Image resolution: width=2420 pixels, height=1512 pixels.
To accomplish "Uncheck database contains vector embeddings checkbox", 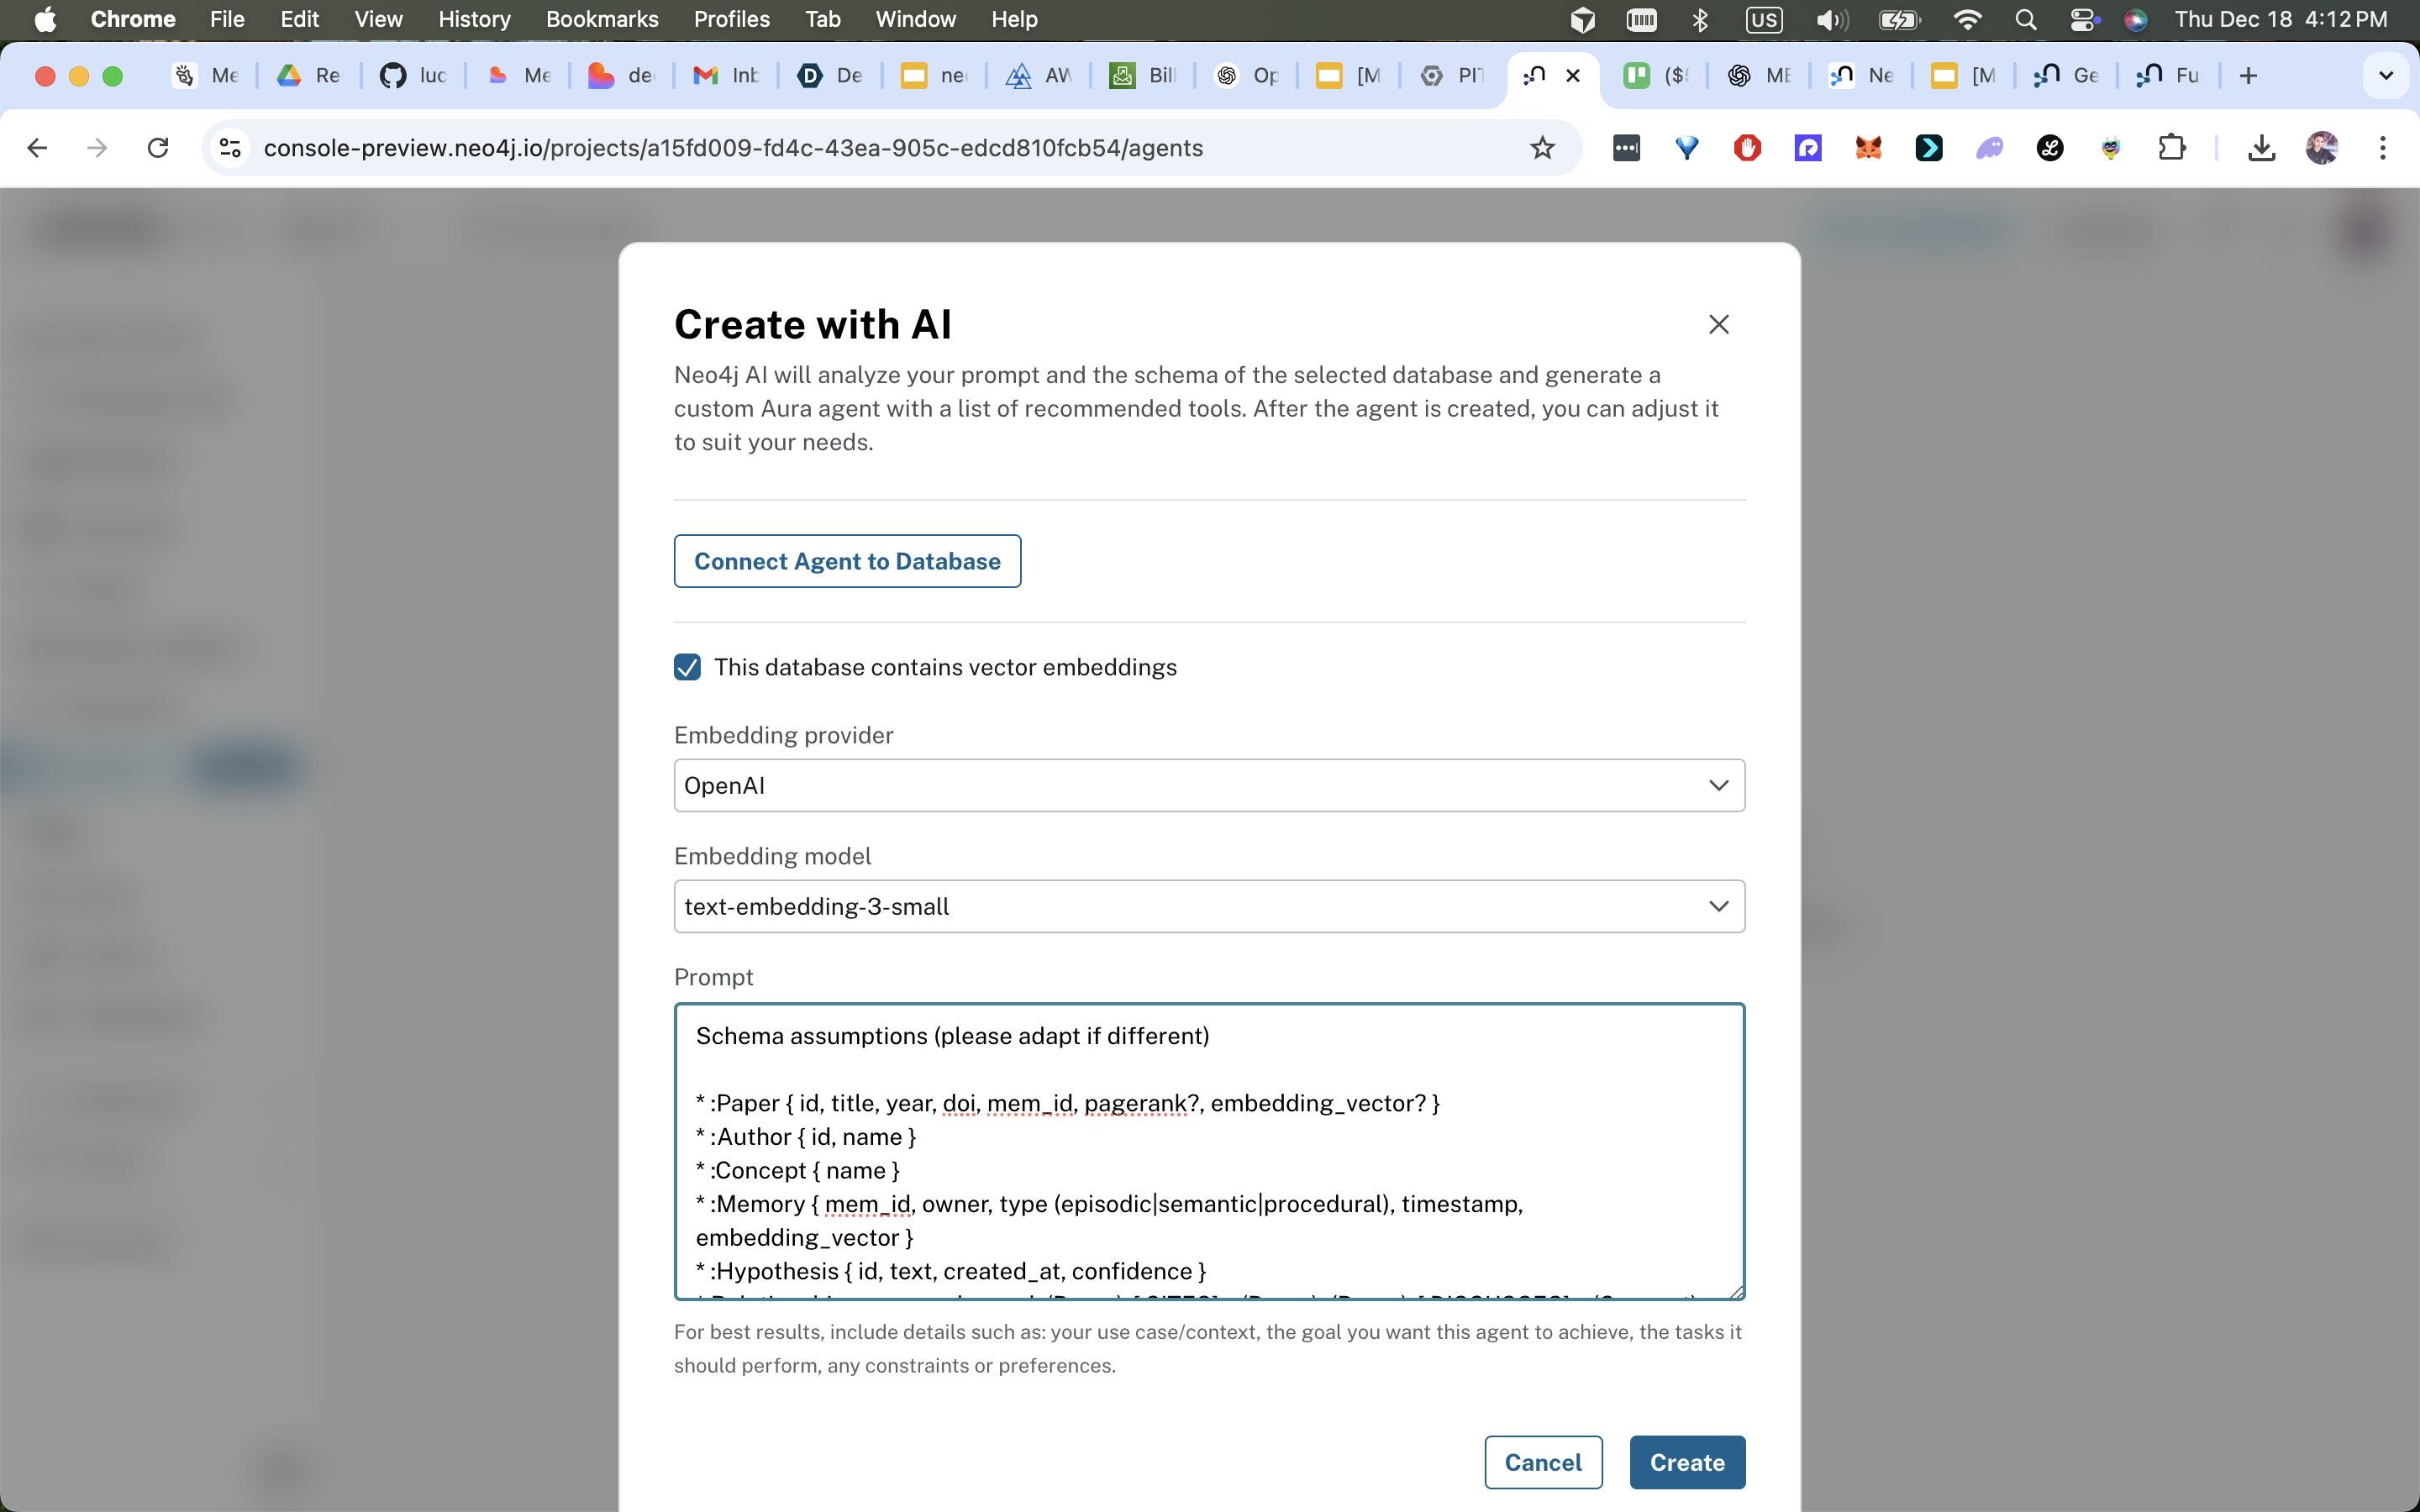I will 687,667.
